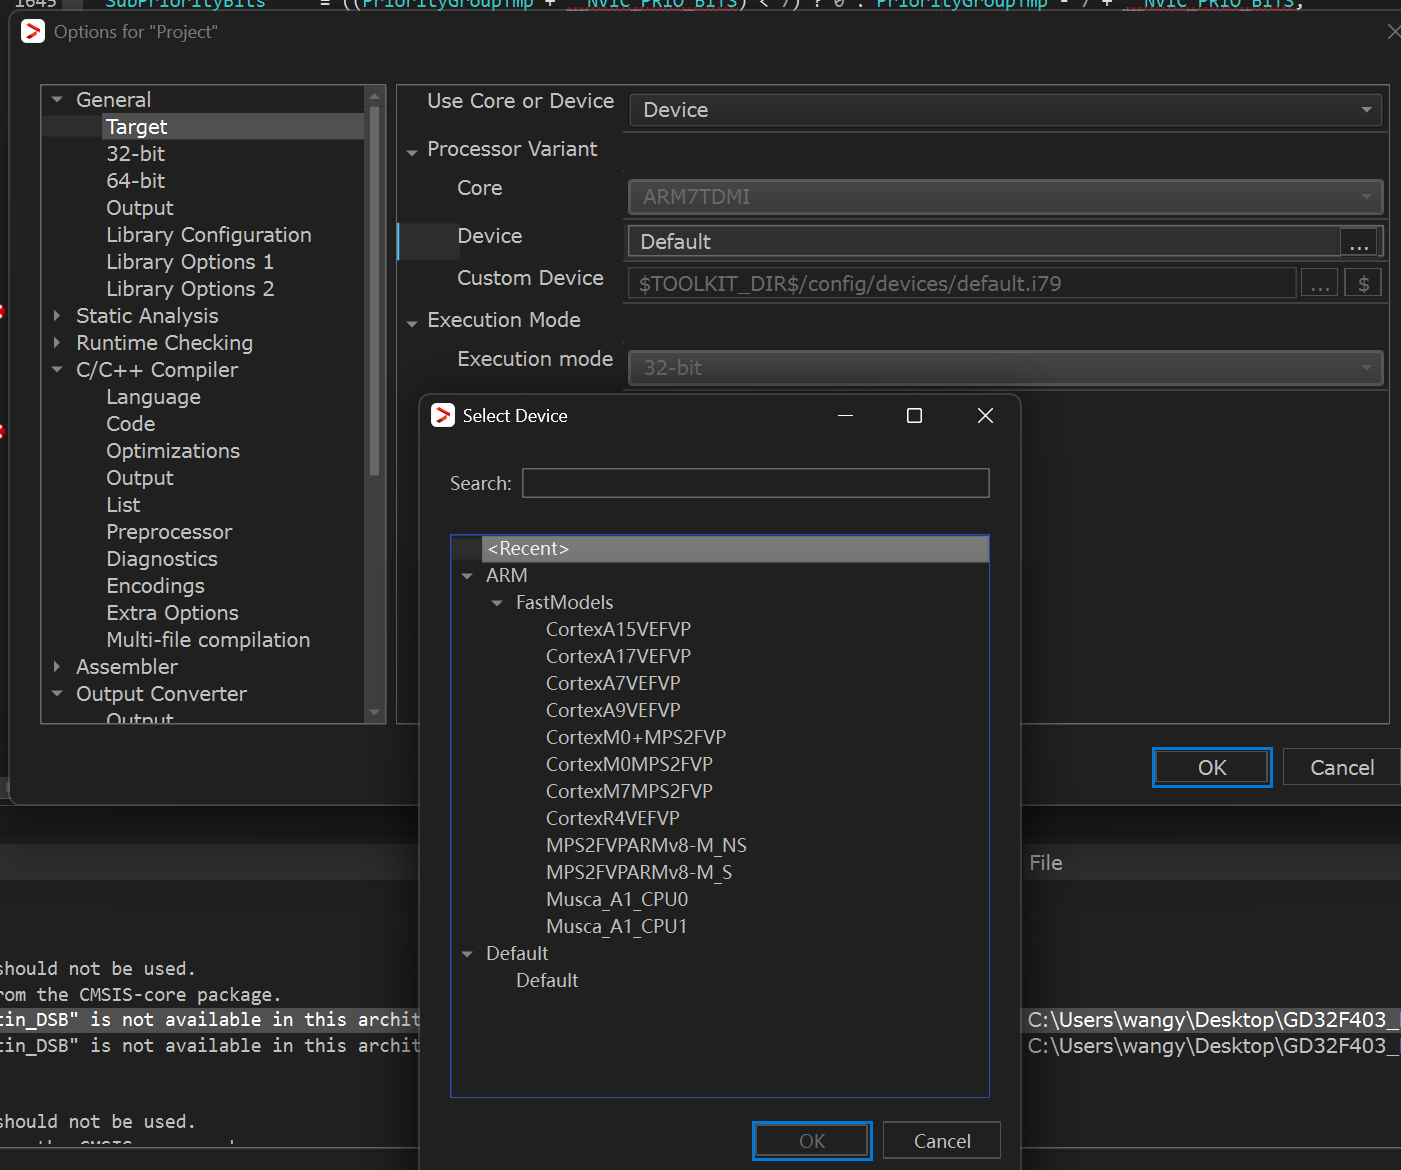Screen dimensions: 1401x1170
Task: Open the compiler List page
Action: 124,505
